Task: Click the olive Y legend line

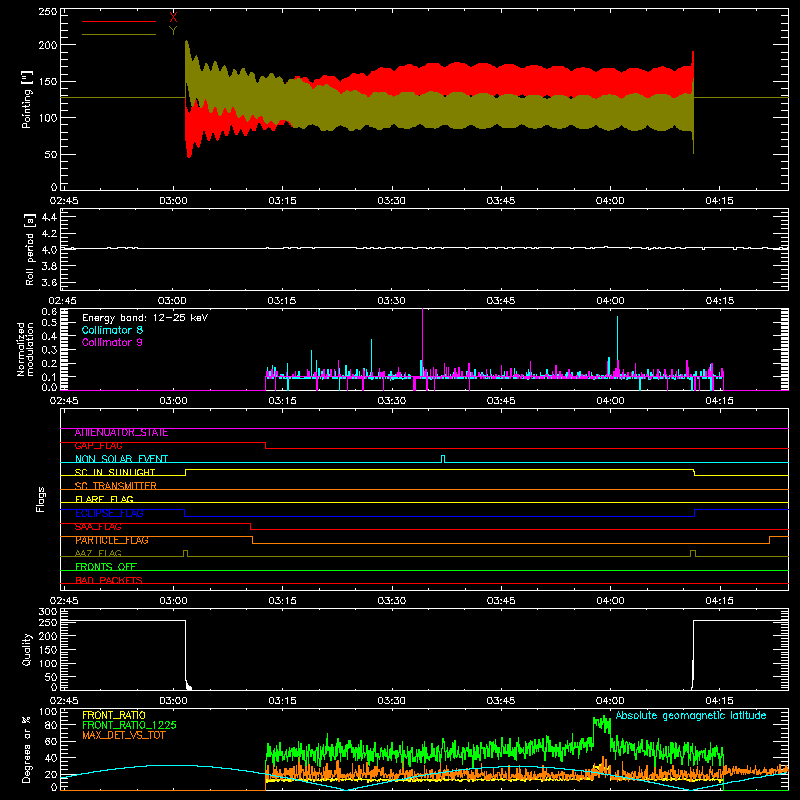Action: point(119,34)
